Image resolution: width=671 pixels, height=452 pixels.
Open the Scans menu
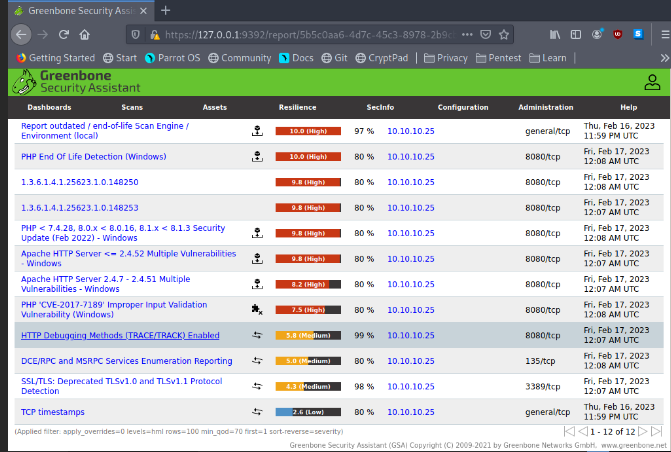(132, 107)
